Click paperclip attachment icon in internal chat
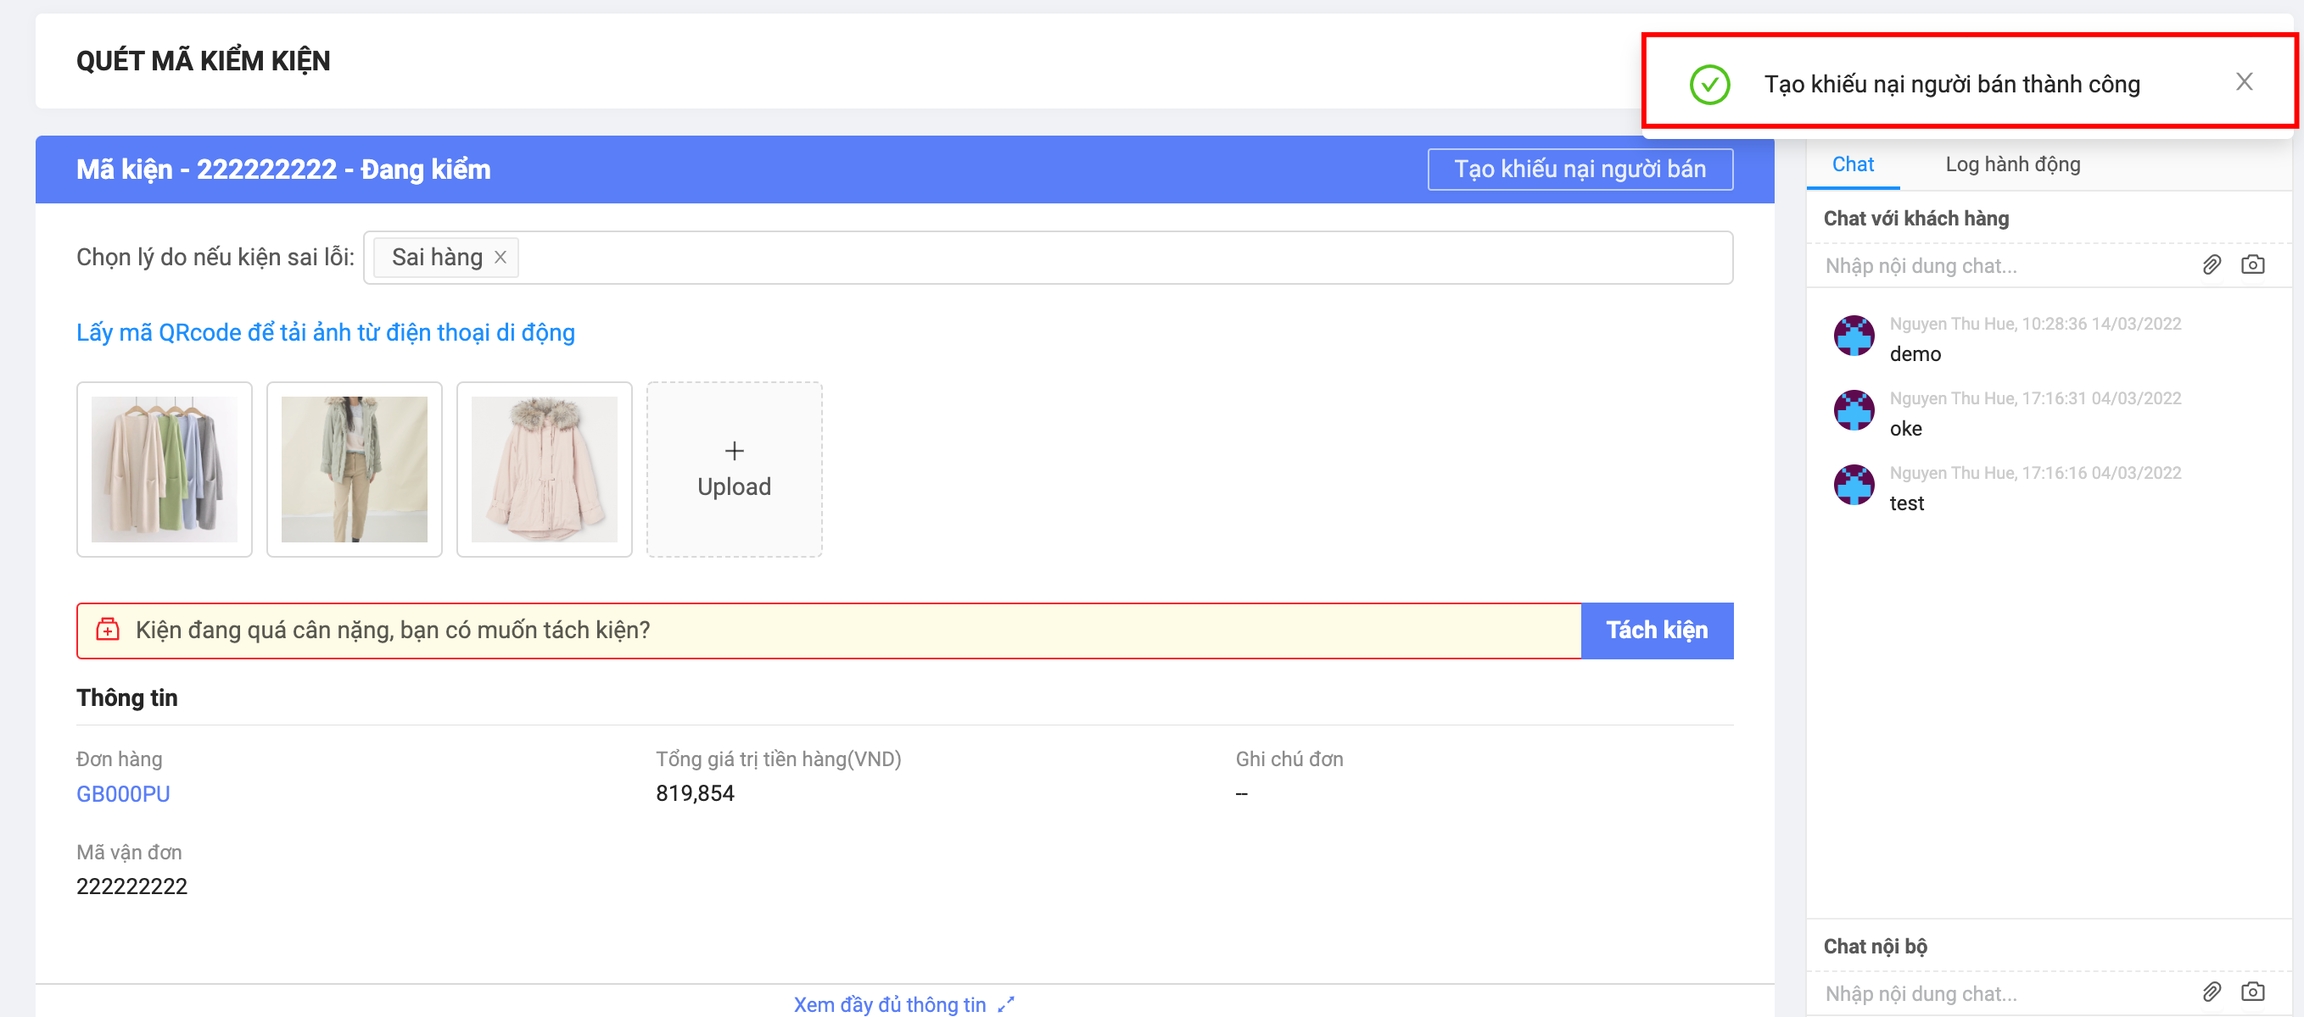Viewport: 2304px width, 1017px height. click(2211, 992)
